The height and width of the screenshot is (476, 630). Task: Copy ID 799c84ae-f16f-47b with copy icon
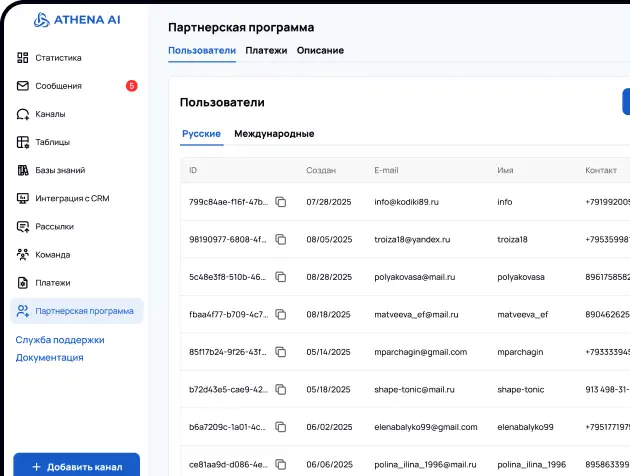(281, 202)
